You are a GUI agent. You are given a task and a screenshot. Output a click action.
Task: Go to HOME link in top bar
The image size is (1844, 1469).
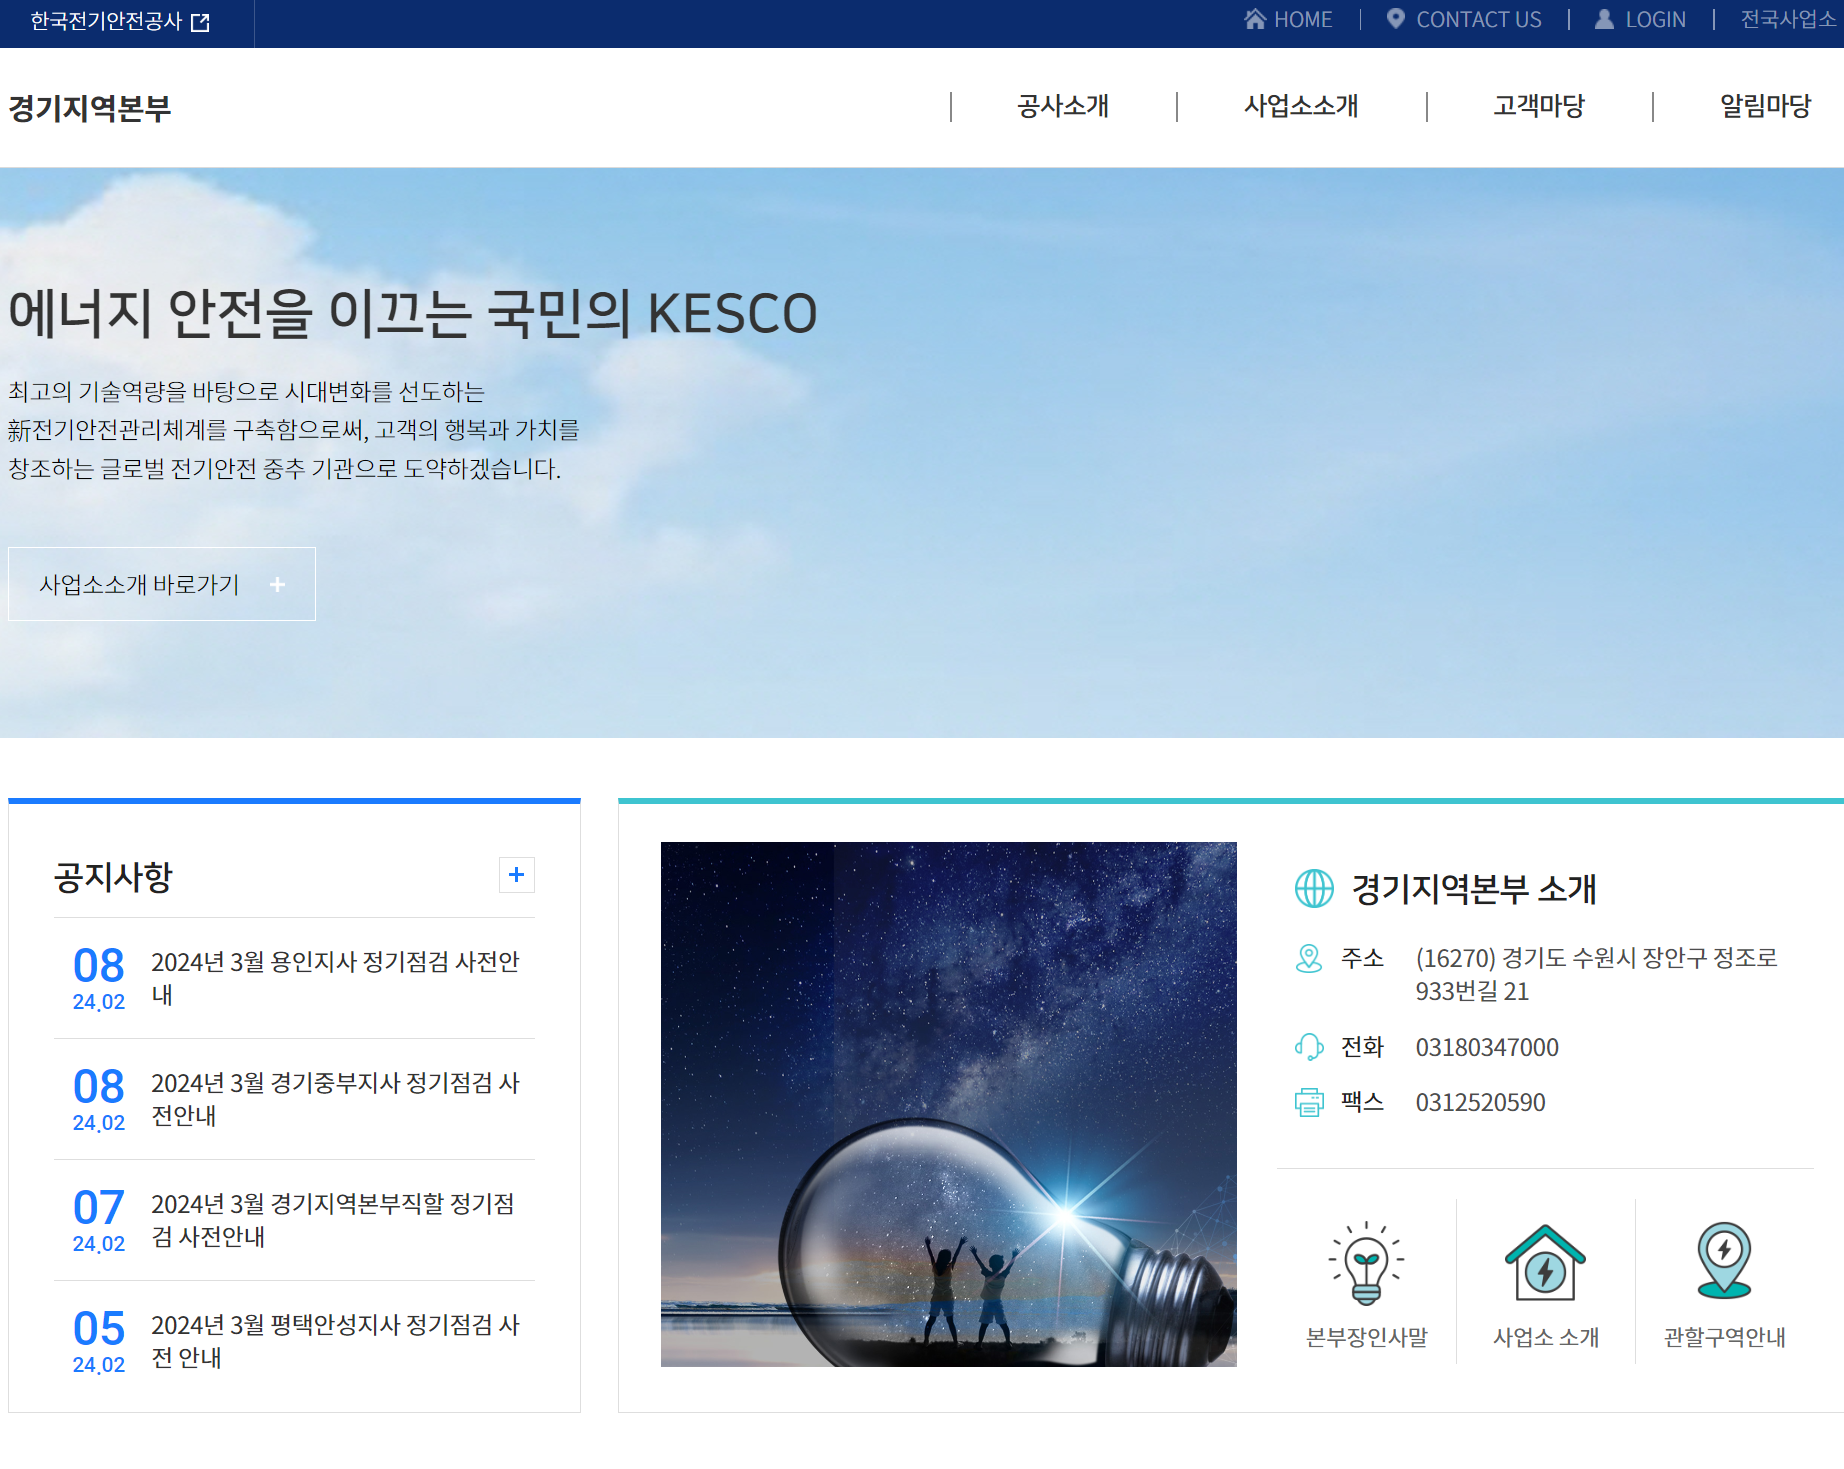tap(1303, 20)
